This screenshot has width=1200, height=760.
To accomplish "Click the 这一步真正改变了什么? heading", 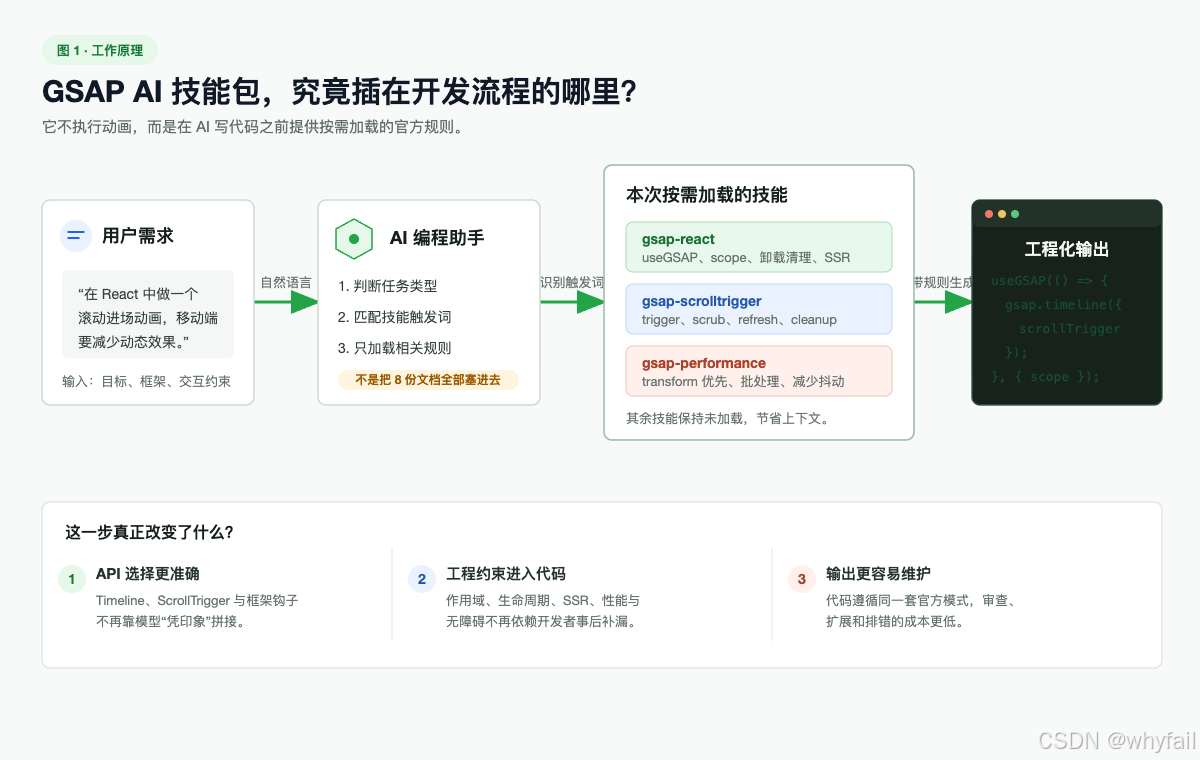I will 149,532.
